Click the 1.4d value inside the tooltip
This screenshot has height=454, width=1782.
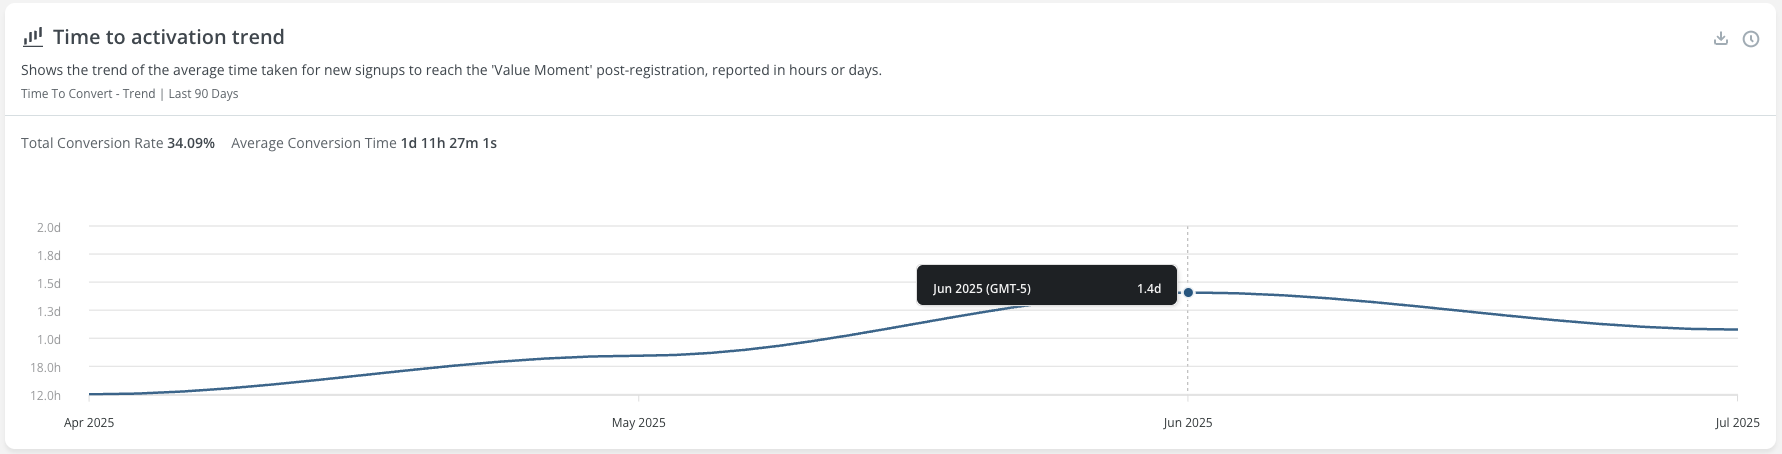coord(1149,289)
